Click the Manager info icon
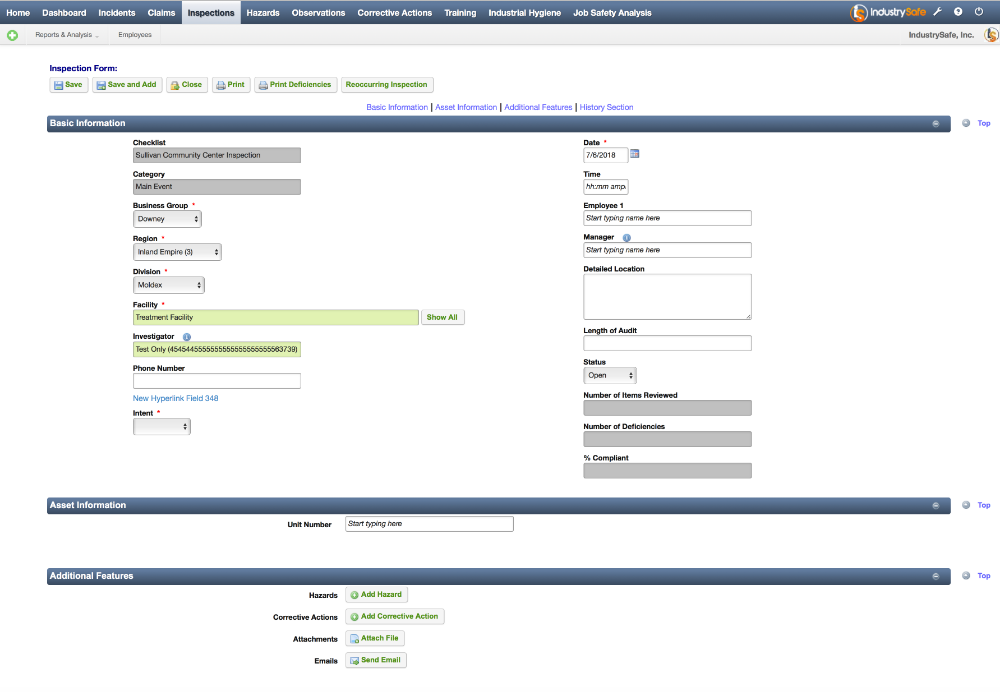Viewport: 1000px width, 693px height. click(627, 238)
